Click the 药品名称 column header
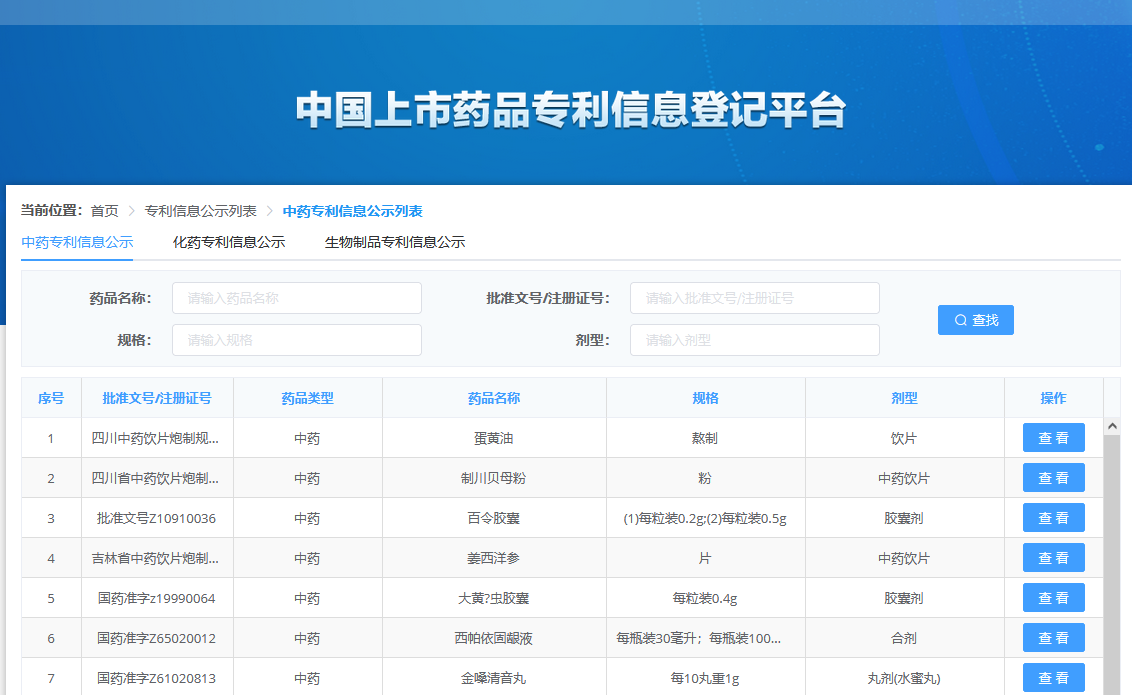Screen dimensions: 1132x695 [x=494, y=398]
